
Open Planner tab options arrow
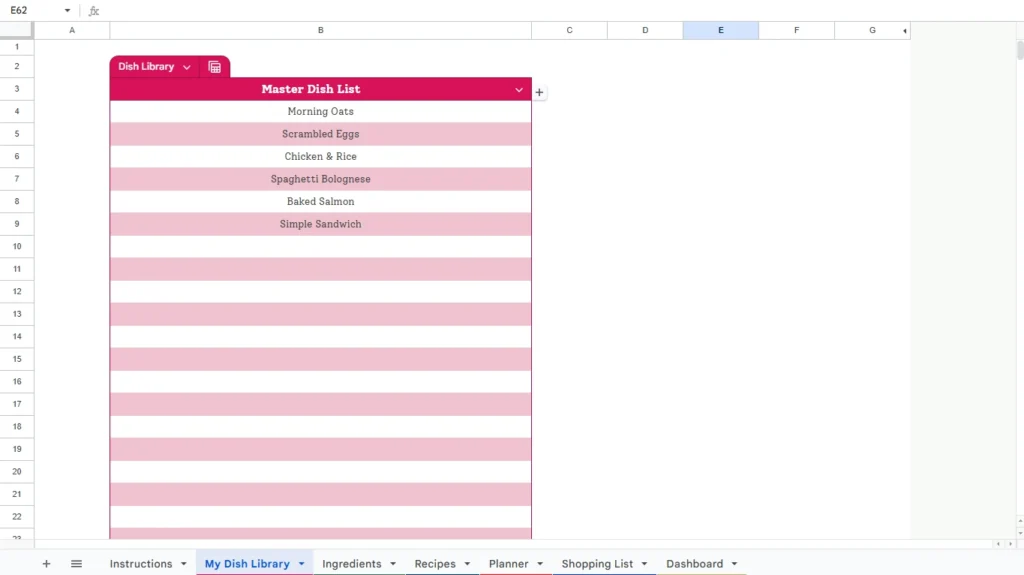click(x=540, y=564)
